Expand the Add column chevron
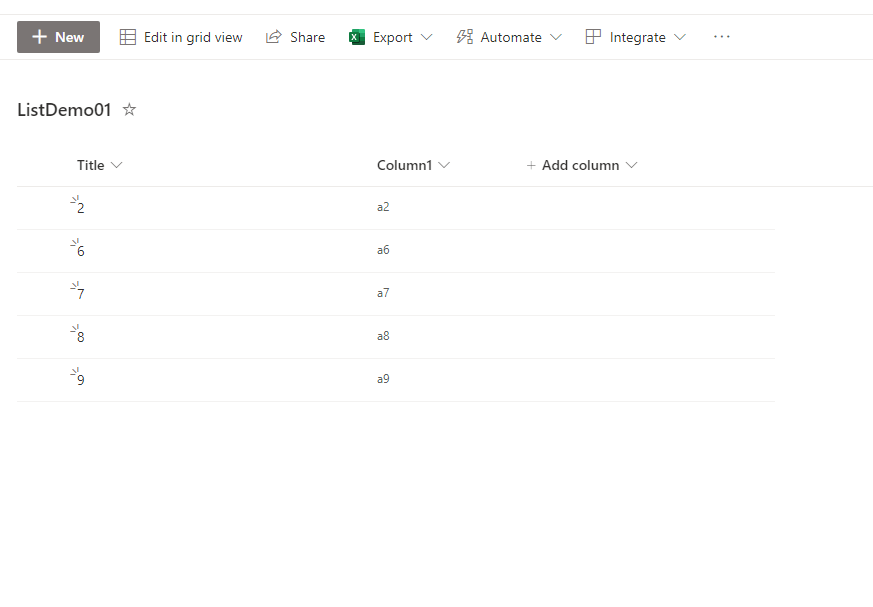 pyautogui.click(x=631, y=165)
